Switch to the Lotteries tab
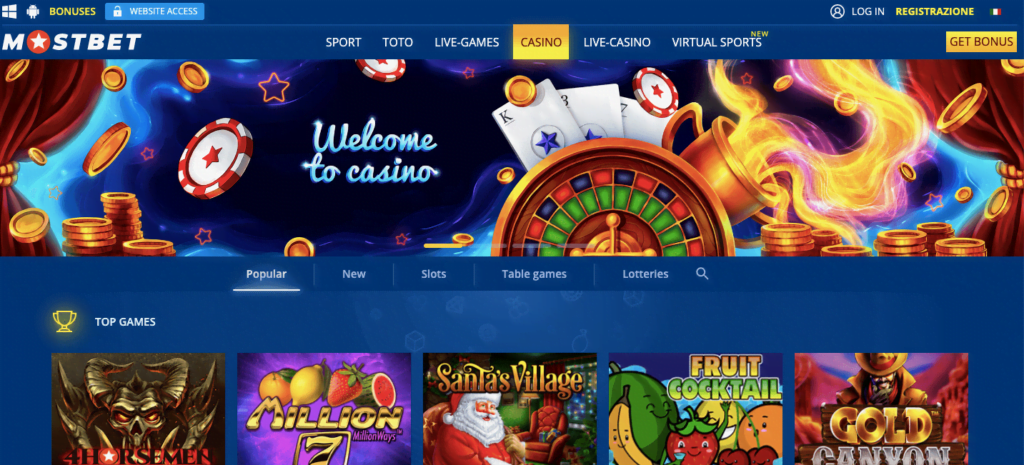 [645, 274]
